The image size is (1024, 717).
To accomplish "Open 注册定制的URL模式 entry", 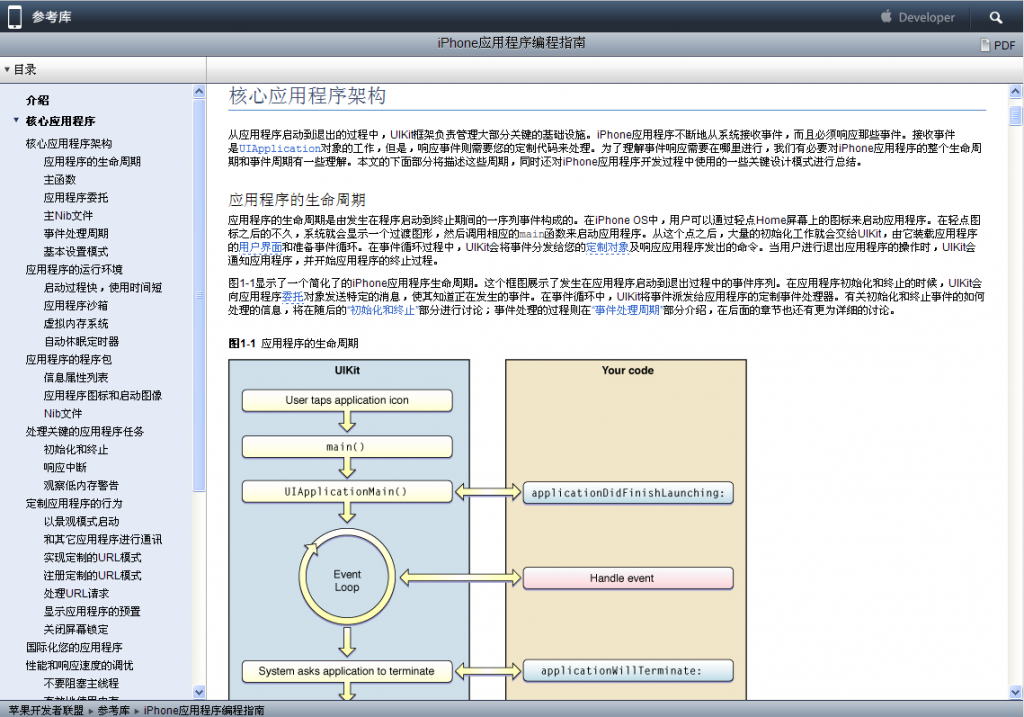I will (92, 575).
